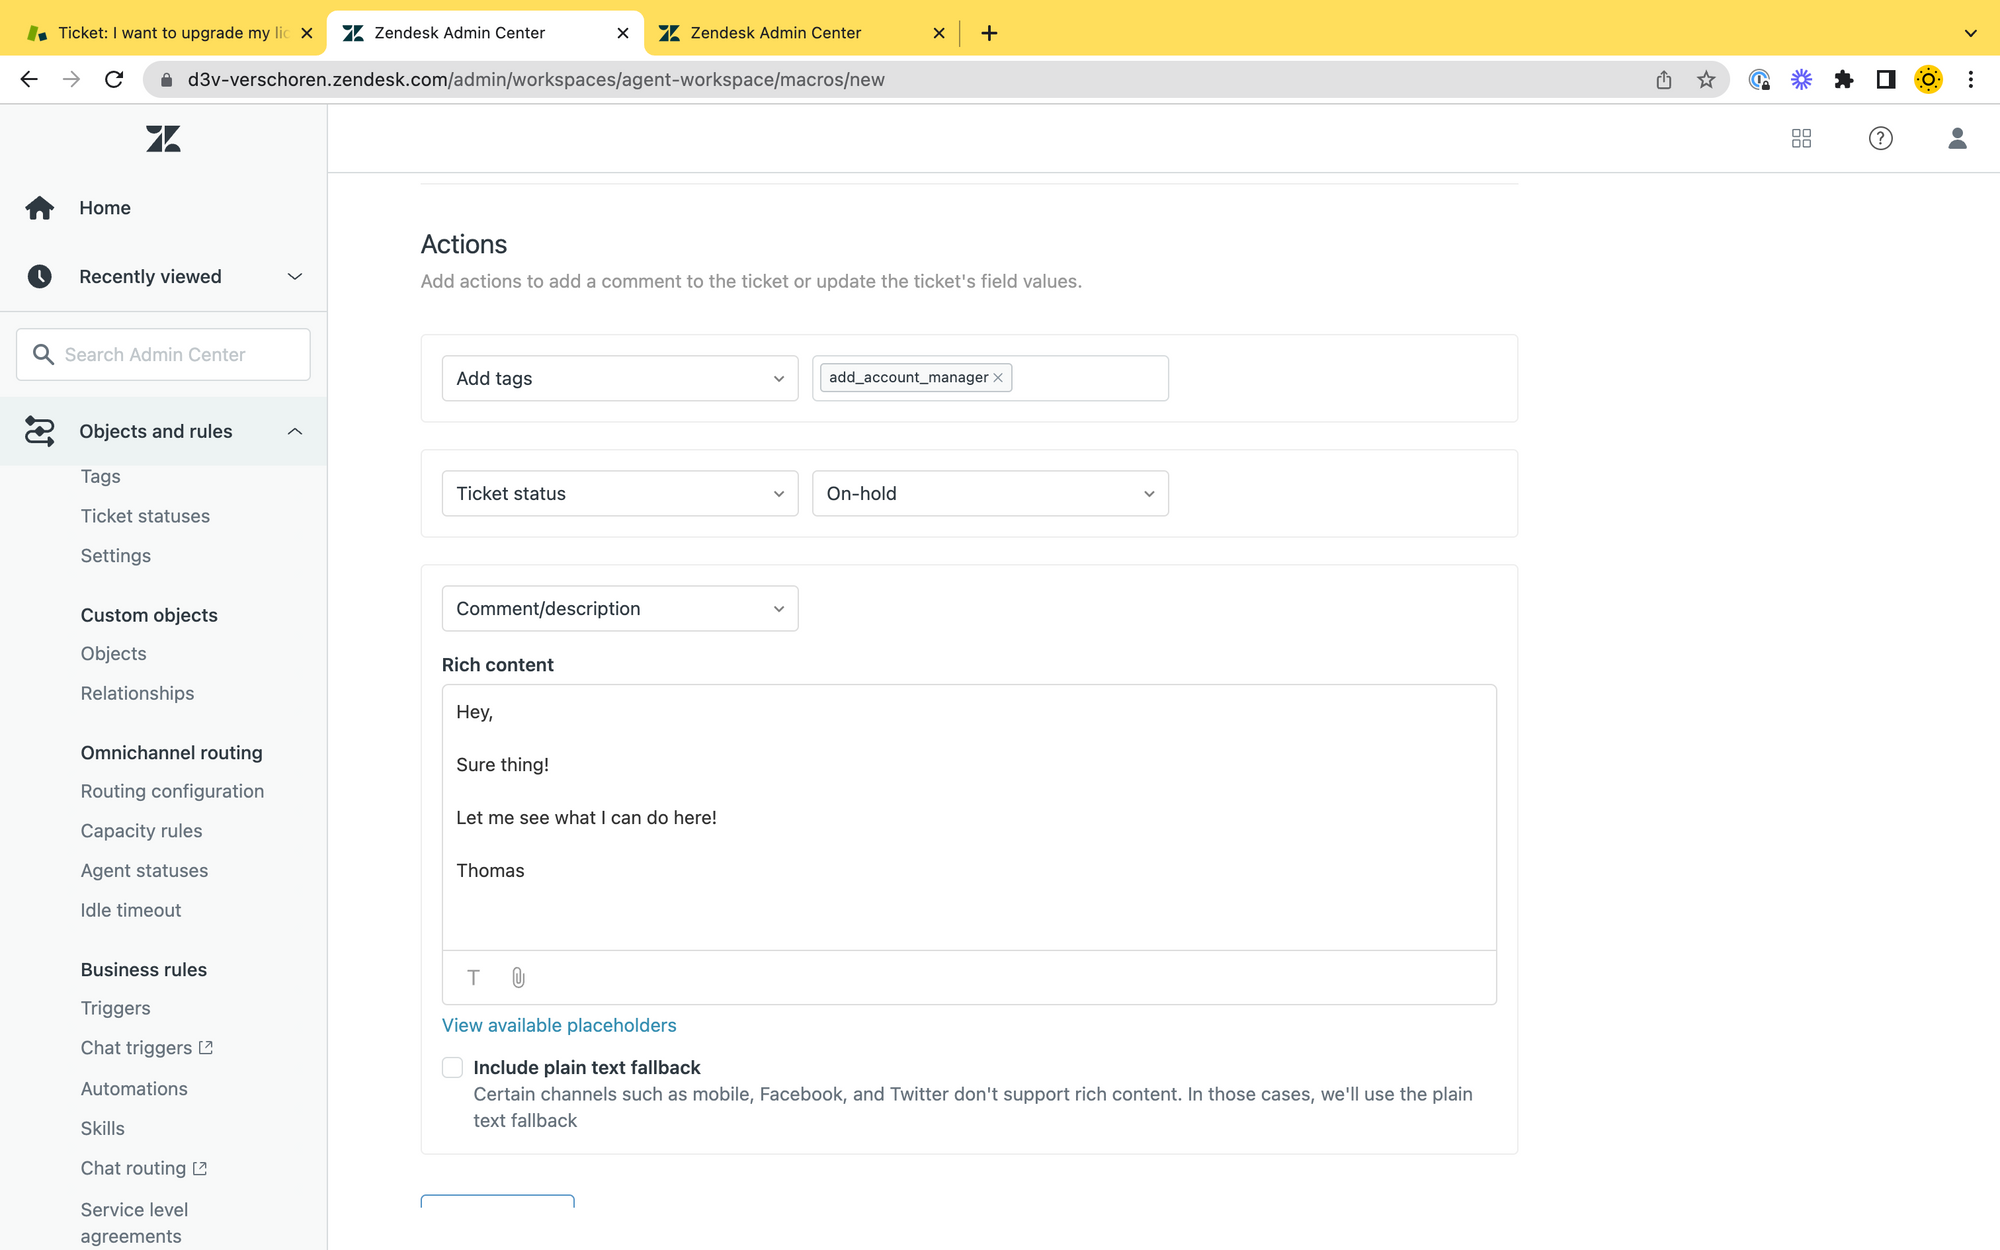Open the On-hold status value dropdown
The width and height of the screenshot is (2000, 1250).
tap(989, 493)
